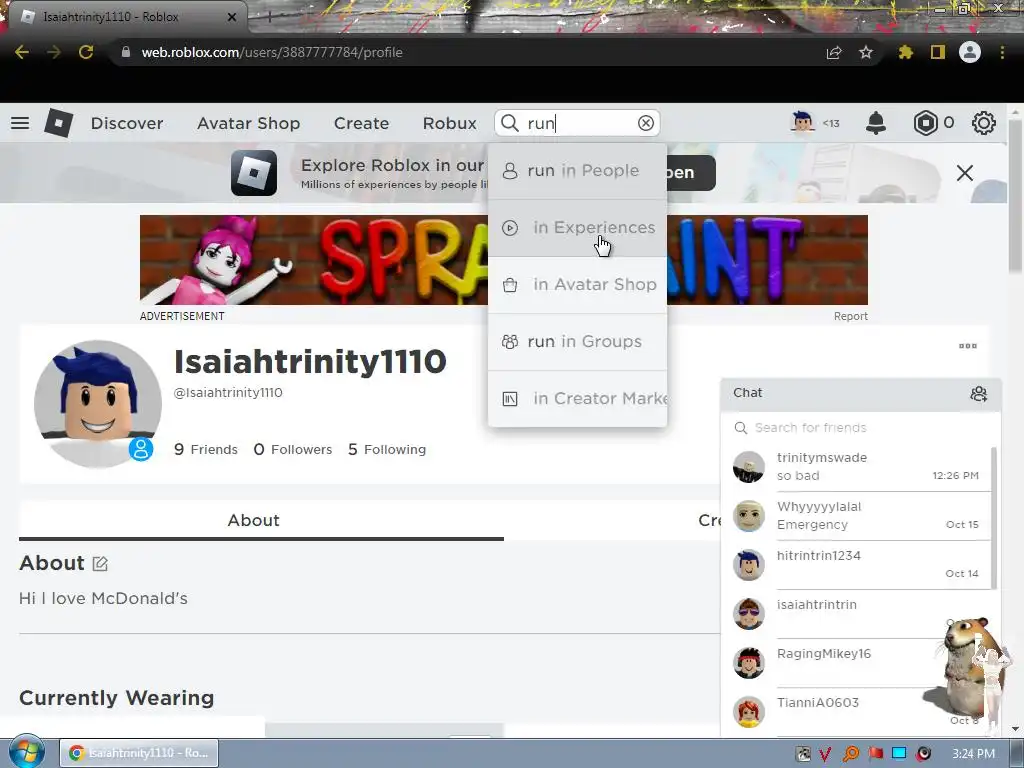Viewport: 1024px width, 768px height.
Task: Open browser extensions puzzle icon
Action: pyautogui.click(x=905, y=52)
